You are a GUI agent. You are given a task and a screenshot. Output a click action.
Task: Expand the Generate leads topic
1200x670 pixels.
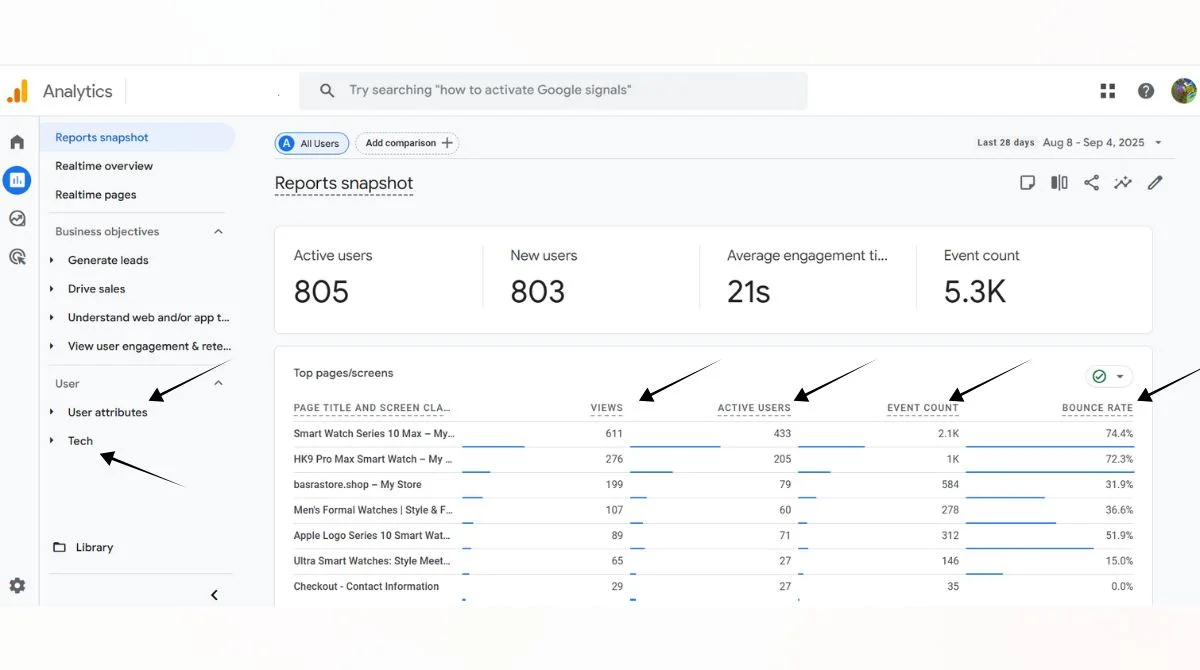tap(52, 260)
